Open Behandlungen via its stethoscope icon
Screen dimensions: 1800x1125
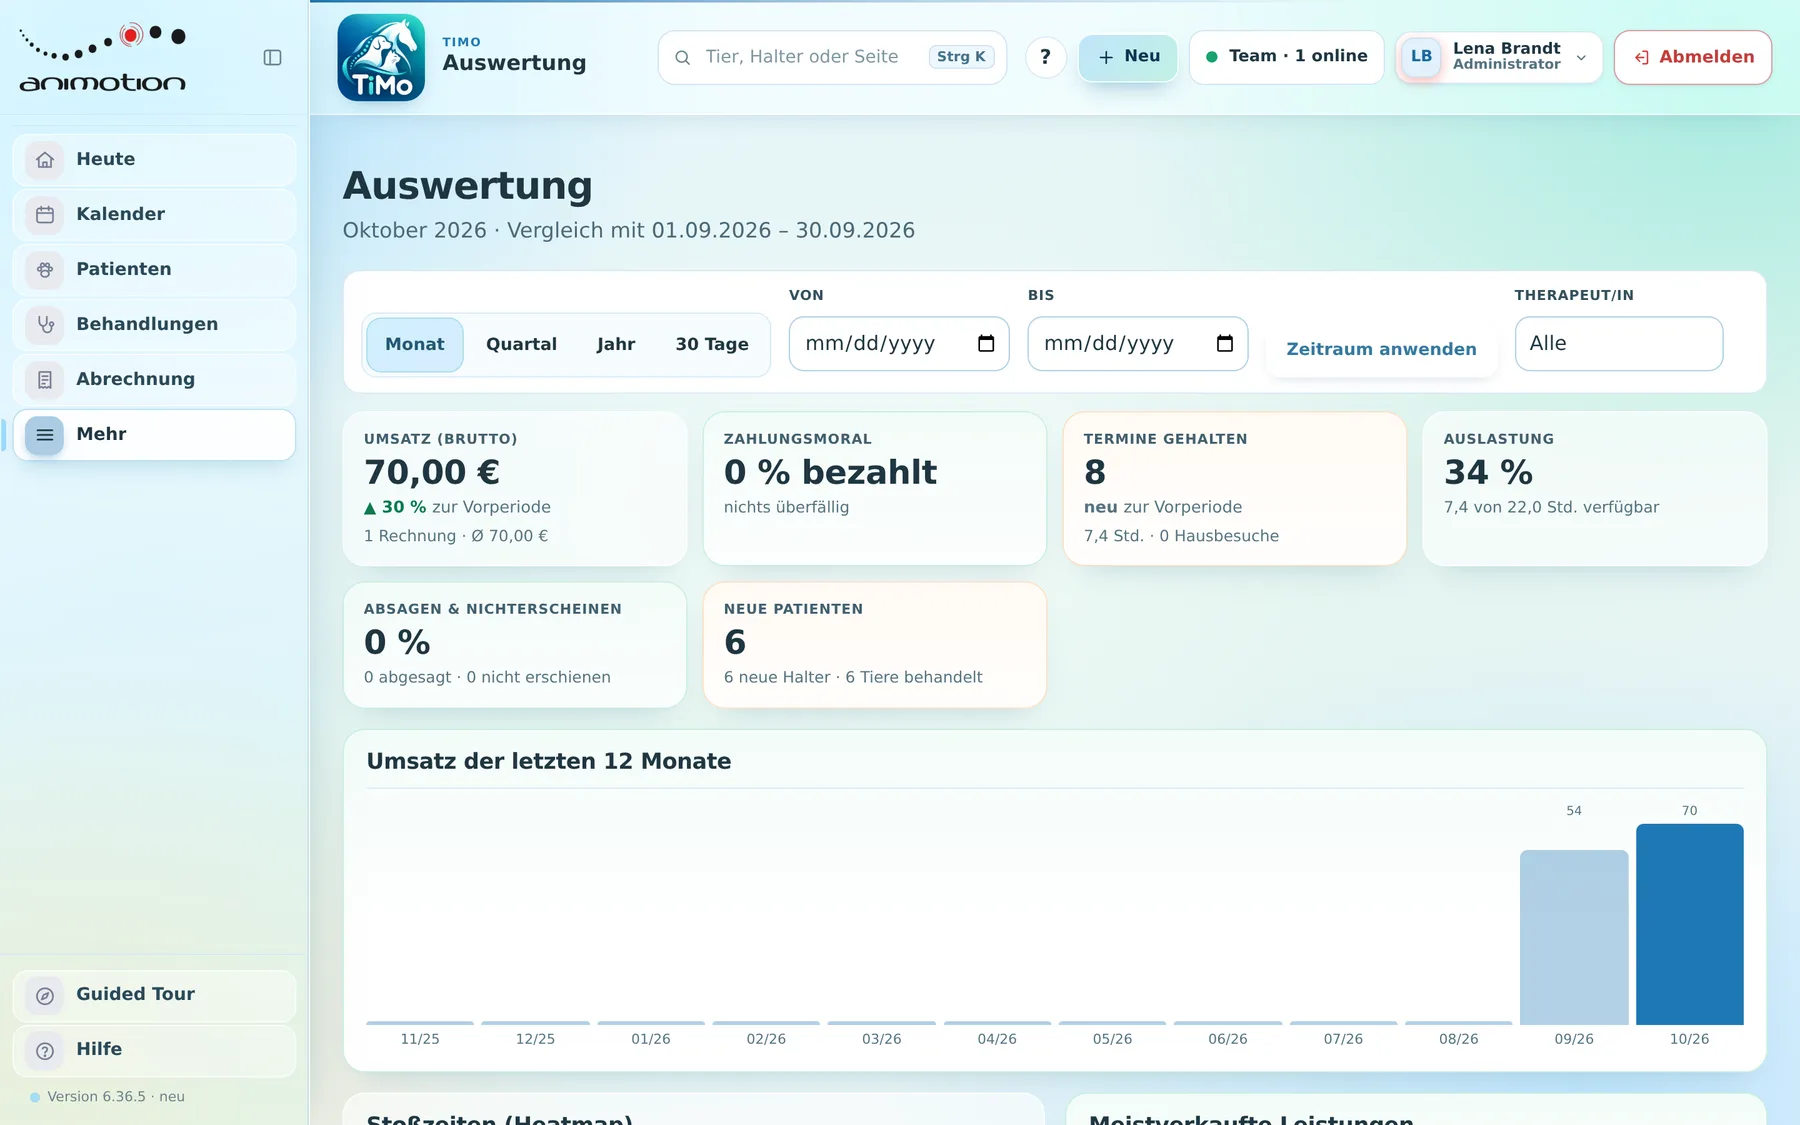(45, 325)
